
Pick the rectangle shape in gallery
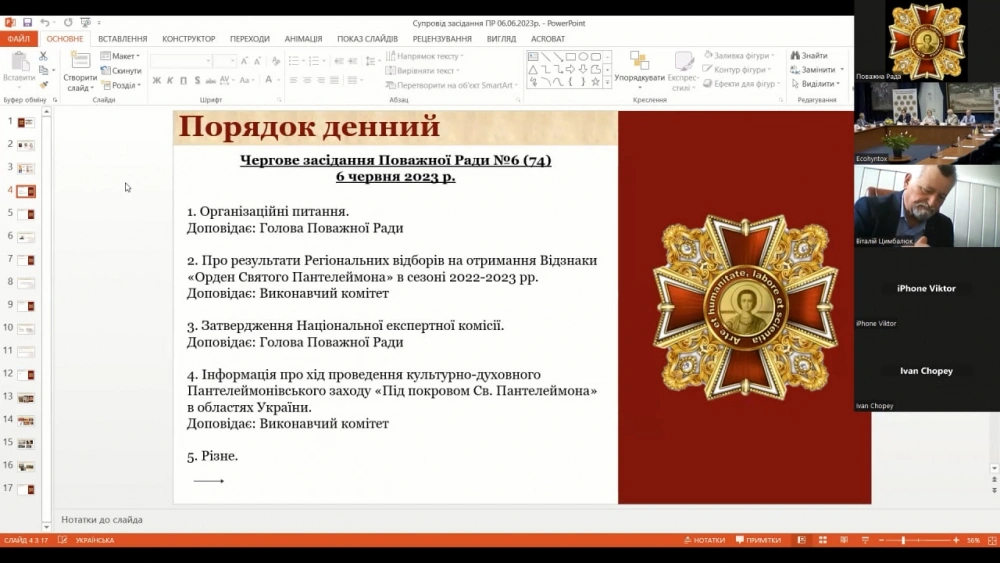click(571, 56)
